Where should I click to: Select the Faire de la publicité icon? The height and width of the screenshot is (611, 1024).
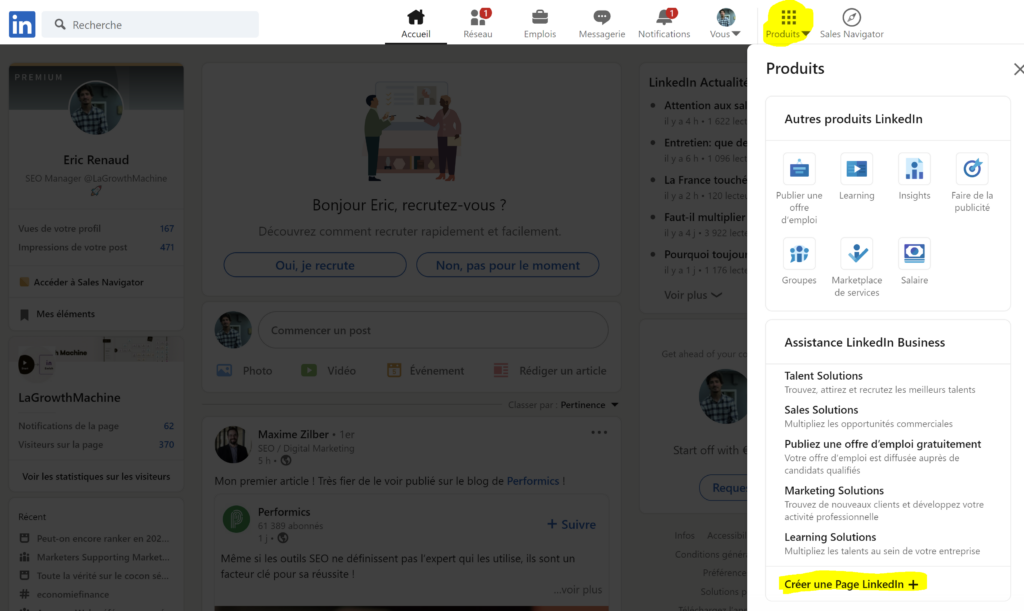971,169
